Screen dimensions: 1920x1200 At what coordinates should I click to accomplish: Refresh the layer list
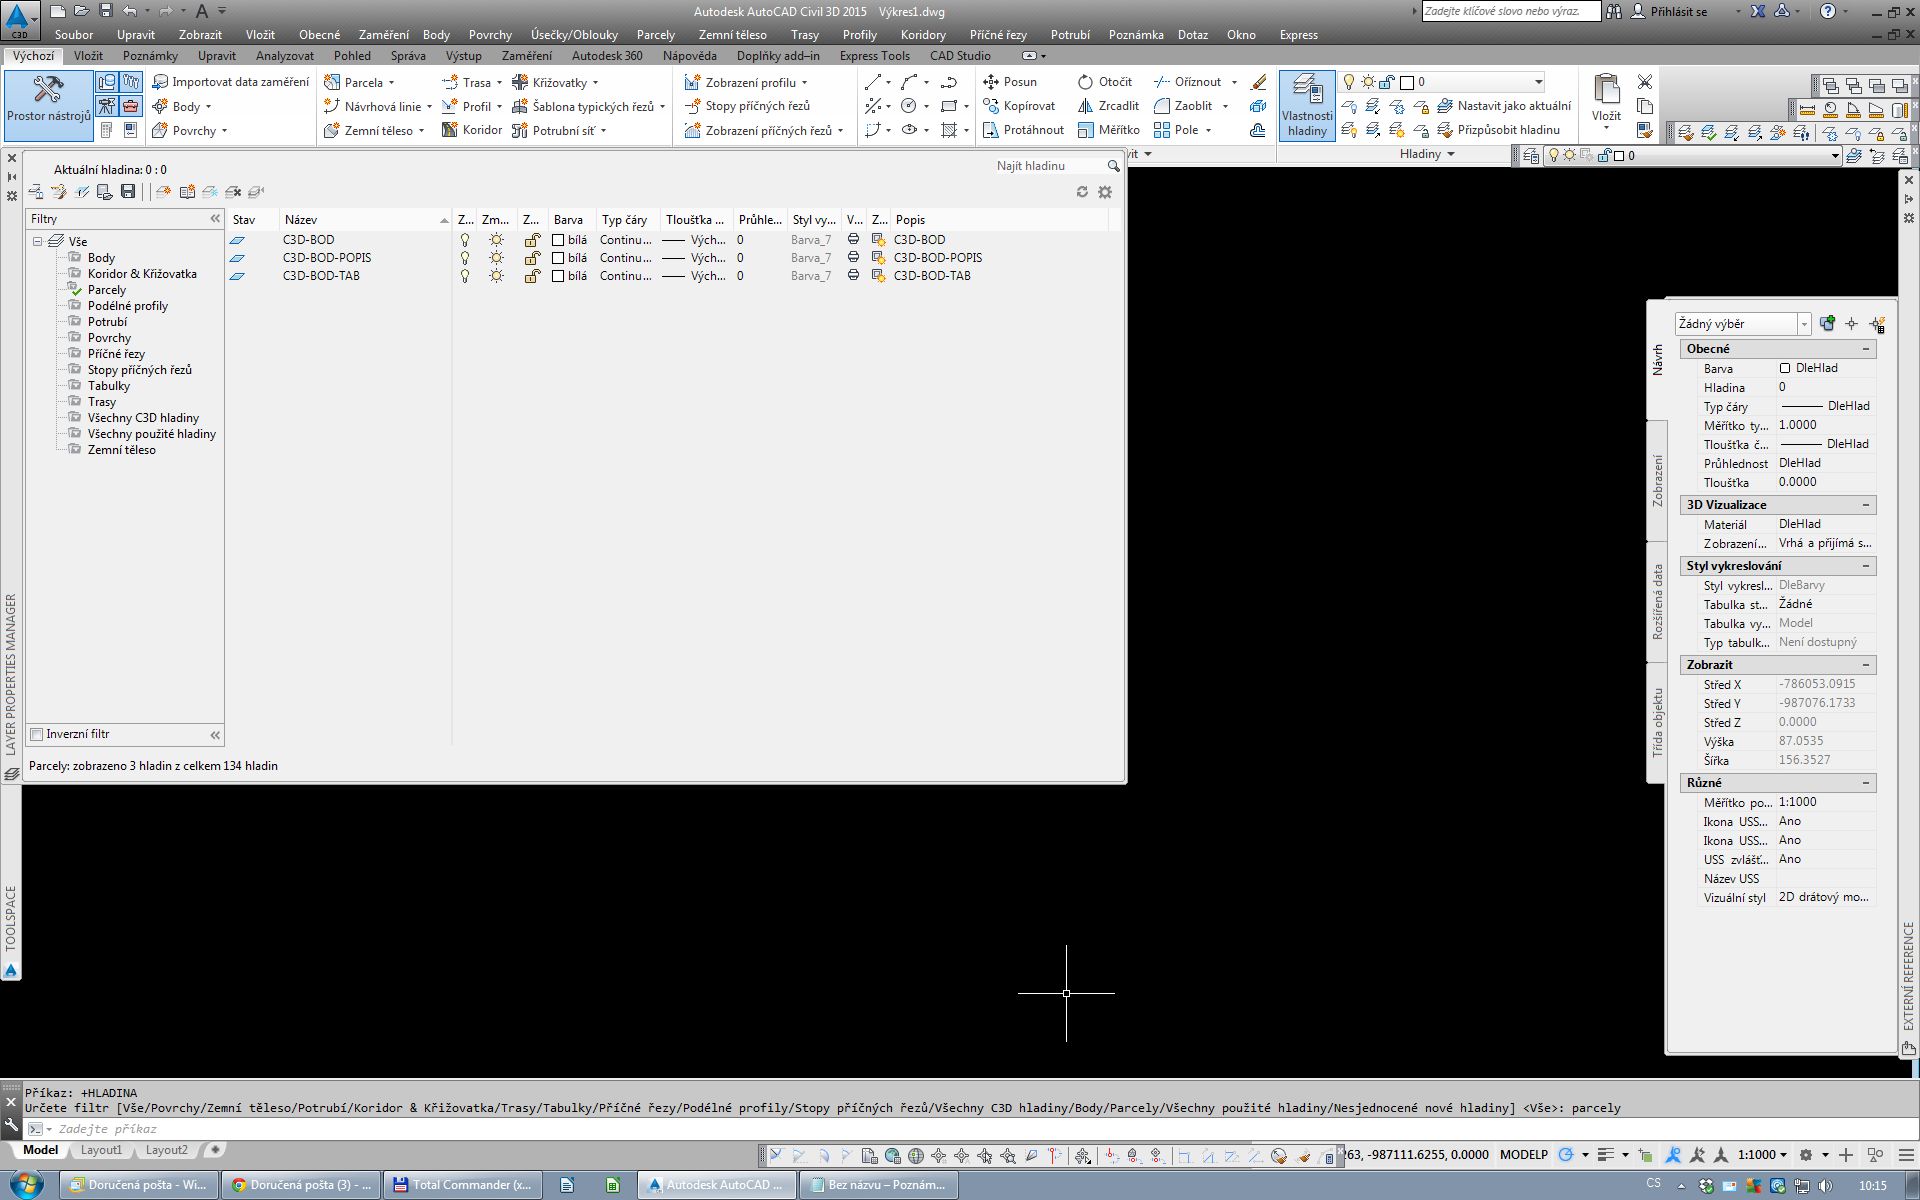[1082, 192]
